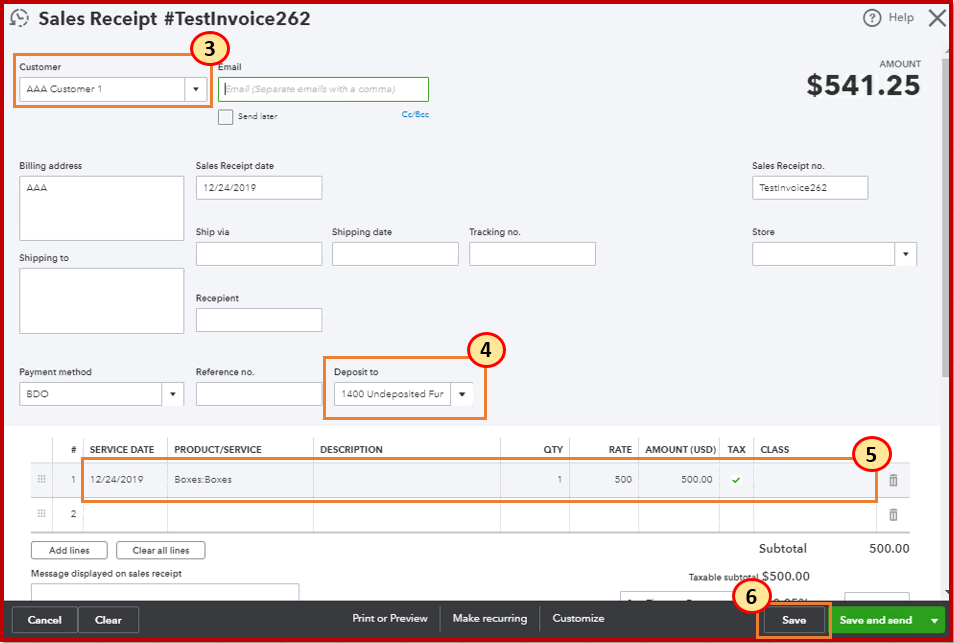Delete line 1 with trash icon
Screen dimensions: 954x643
click(x=893, y=480)
